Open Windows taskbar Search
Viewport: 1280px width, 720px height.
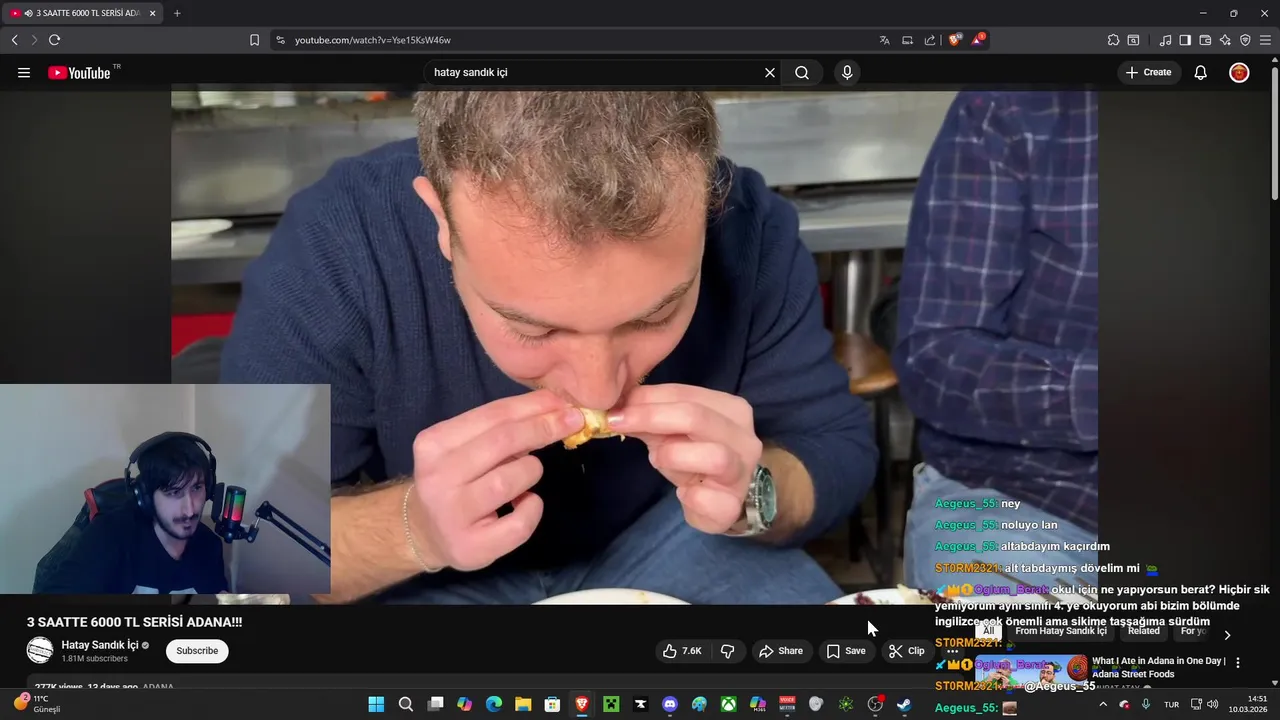click(405, 704)
